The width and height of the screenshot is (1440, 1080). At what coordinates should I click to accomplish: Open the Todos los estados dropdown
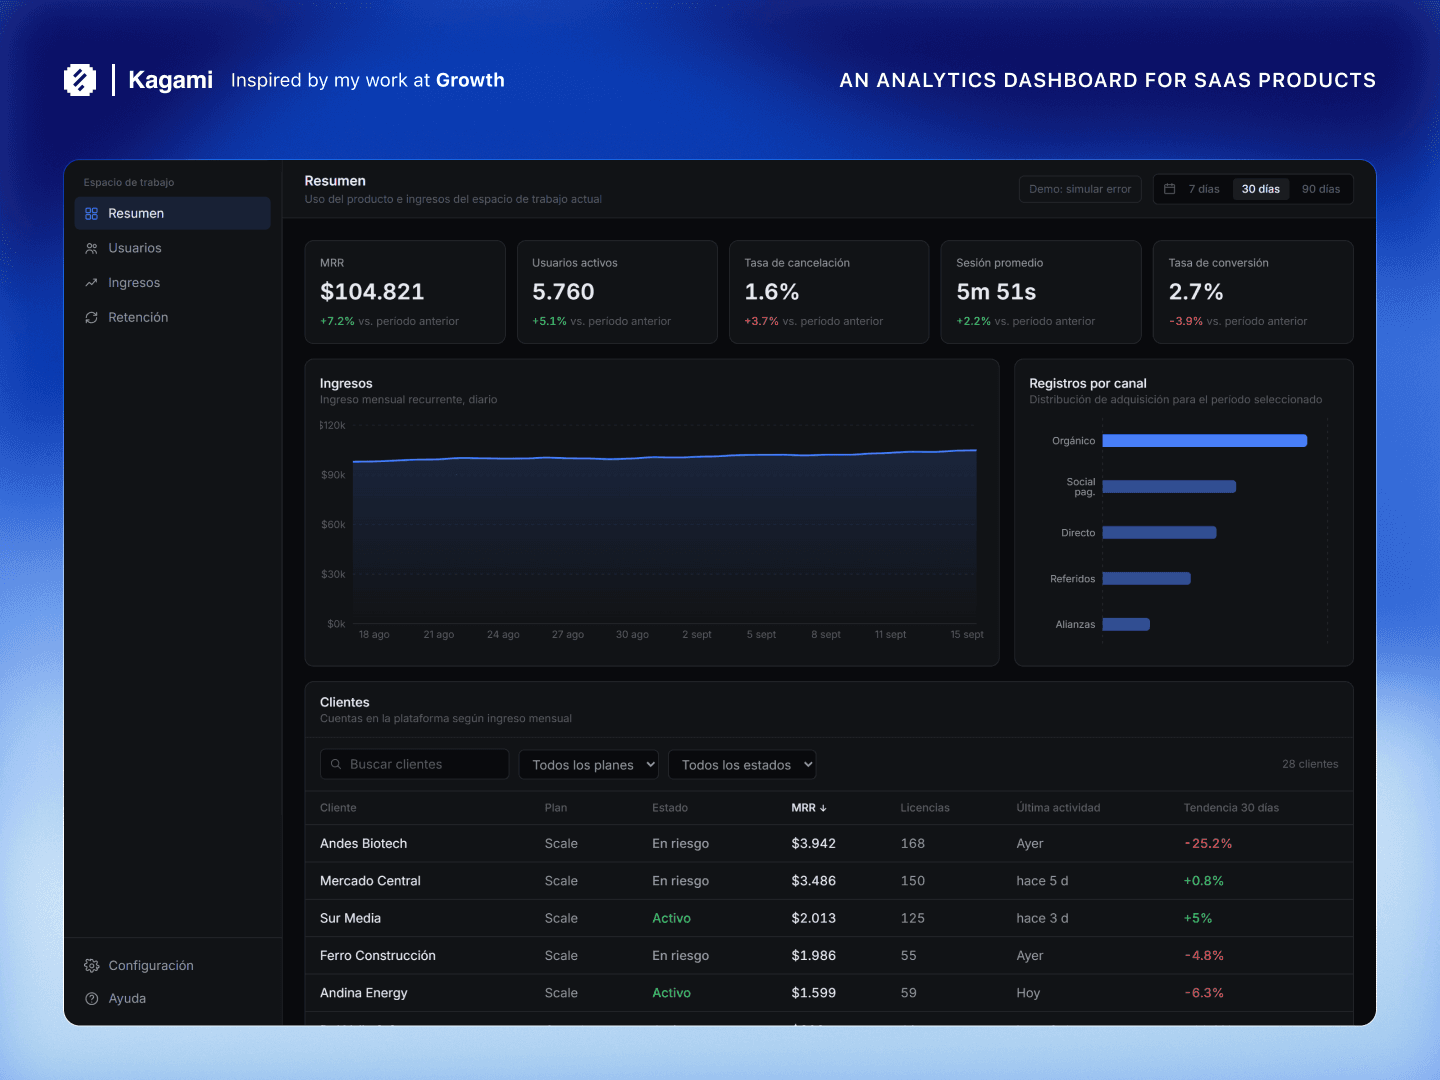point(742,765)
